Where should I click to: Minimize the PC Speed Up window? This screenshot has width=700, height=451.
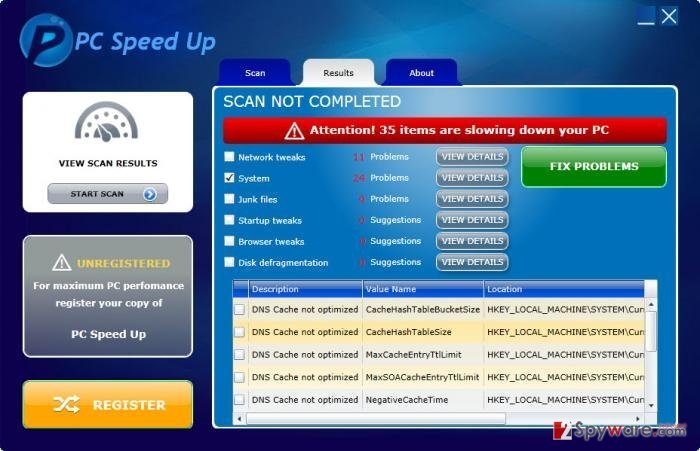point(646,16)
